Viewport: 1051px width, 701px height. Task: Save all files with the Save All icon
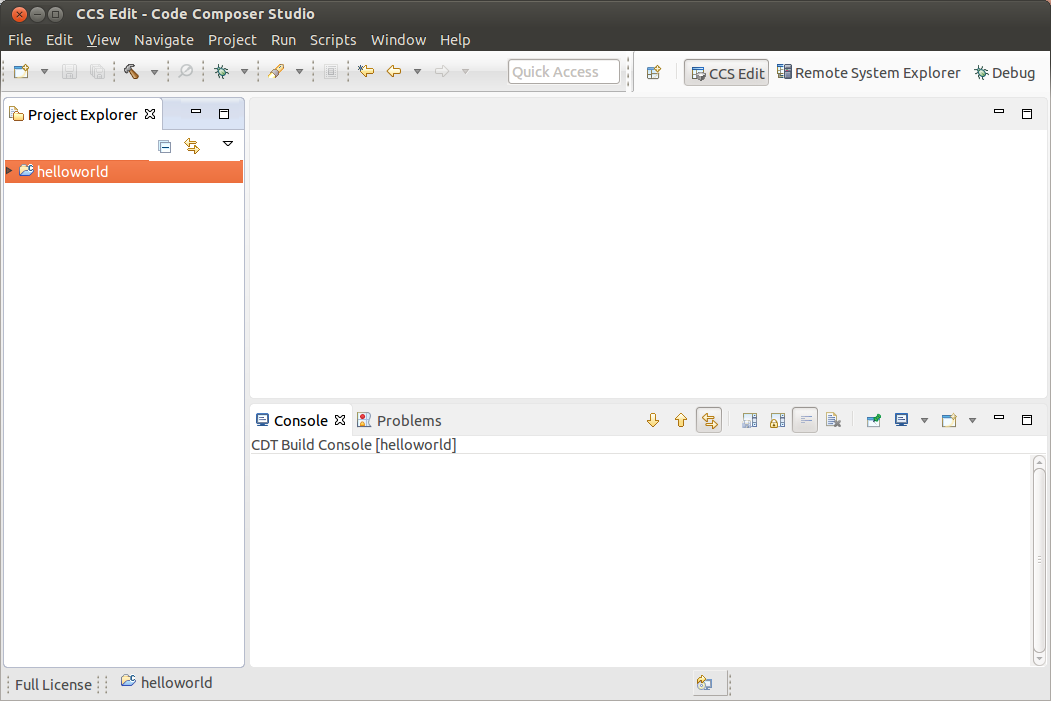(x=97, y=72)
